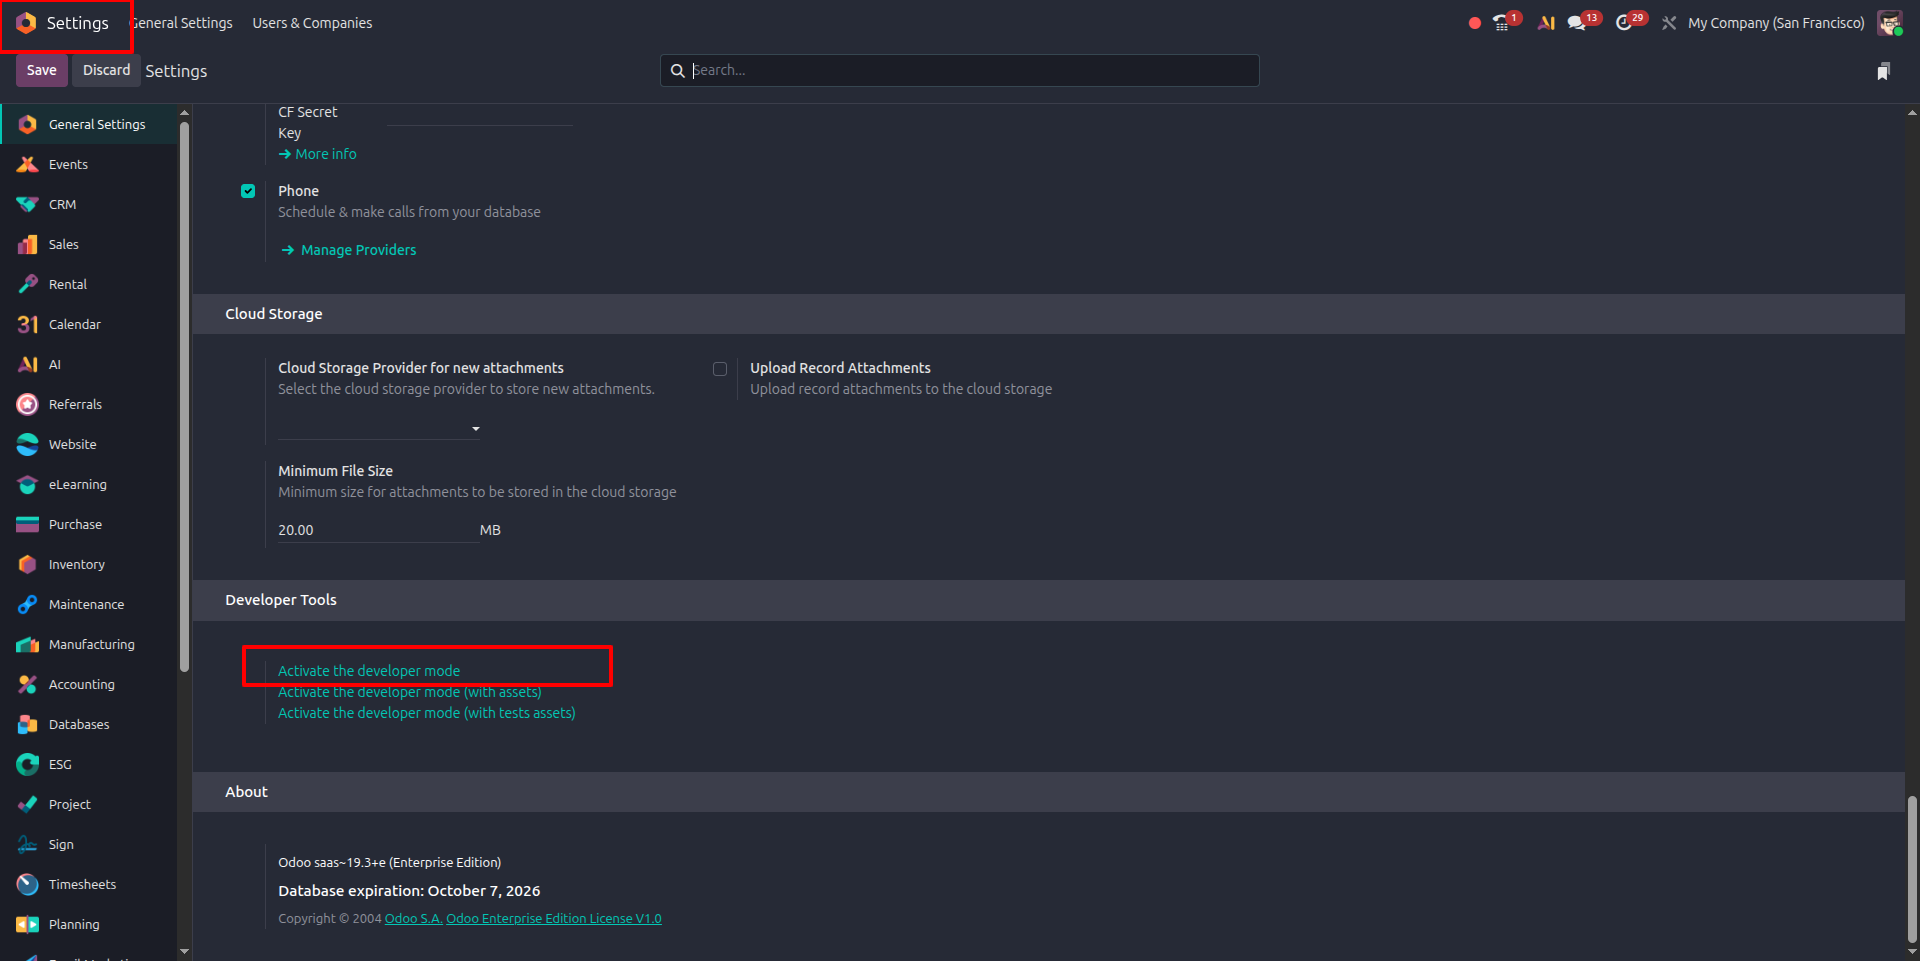Switch company via My Company (San Francisco)
Image resolution: width=1920 pixels, height=961 pixels.
tap(1776, 23)
